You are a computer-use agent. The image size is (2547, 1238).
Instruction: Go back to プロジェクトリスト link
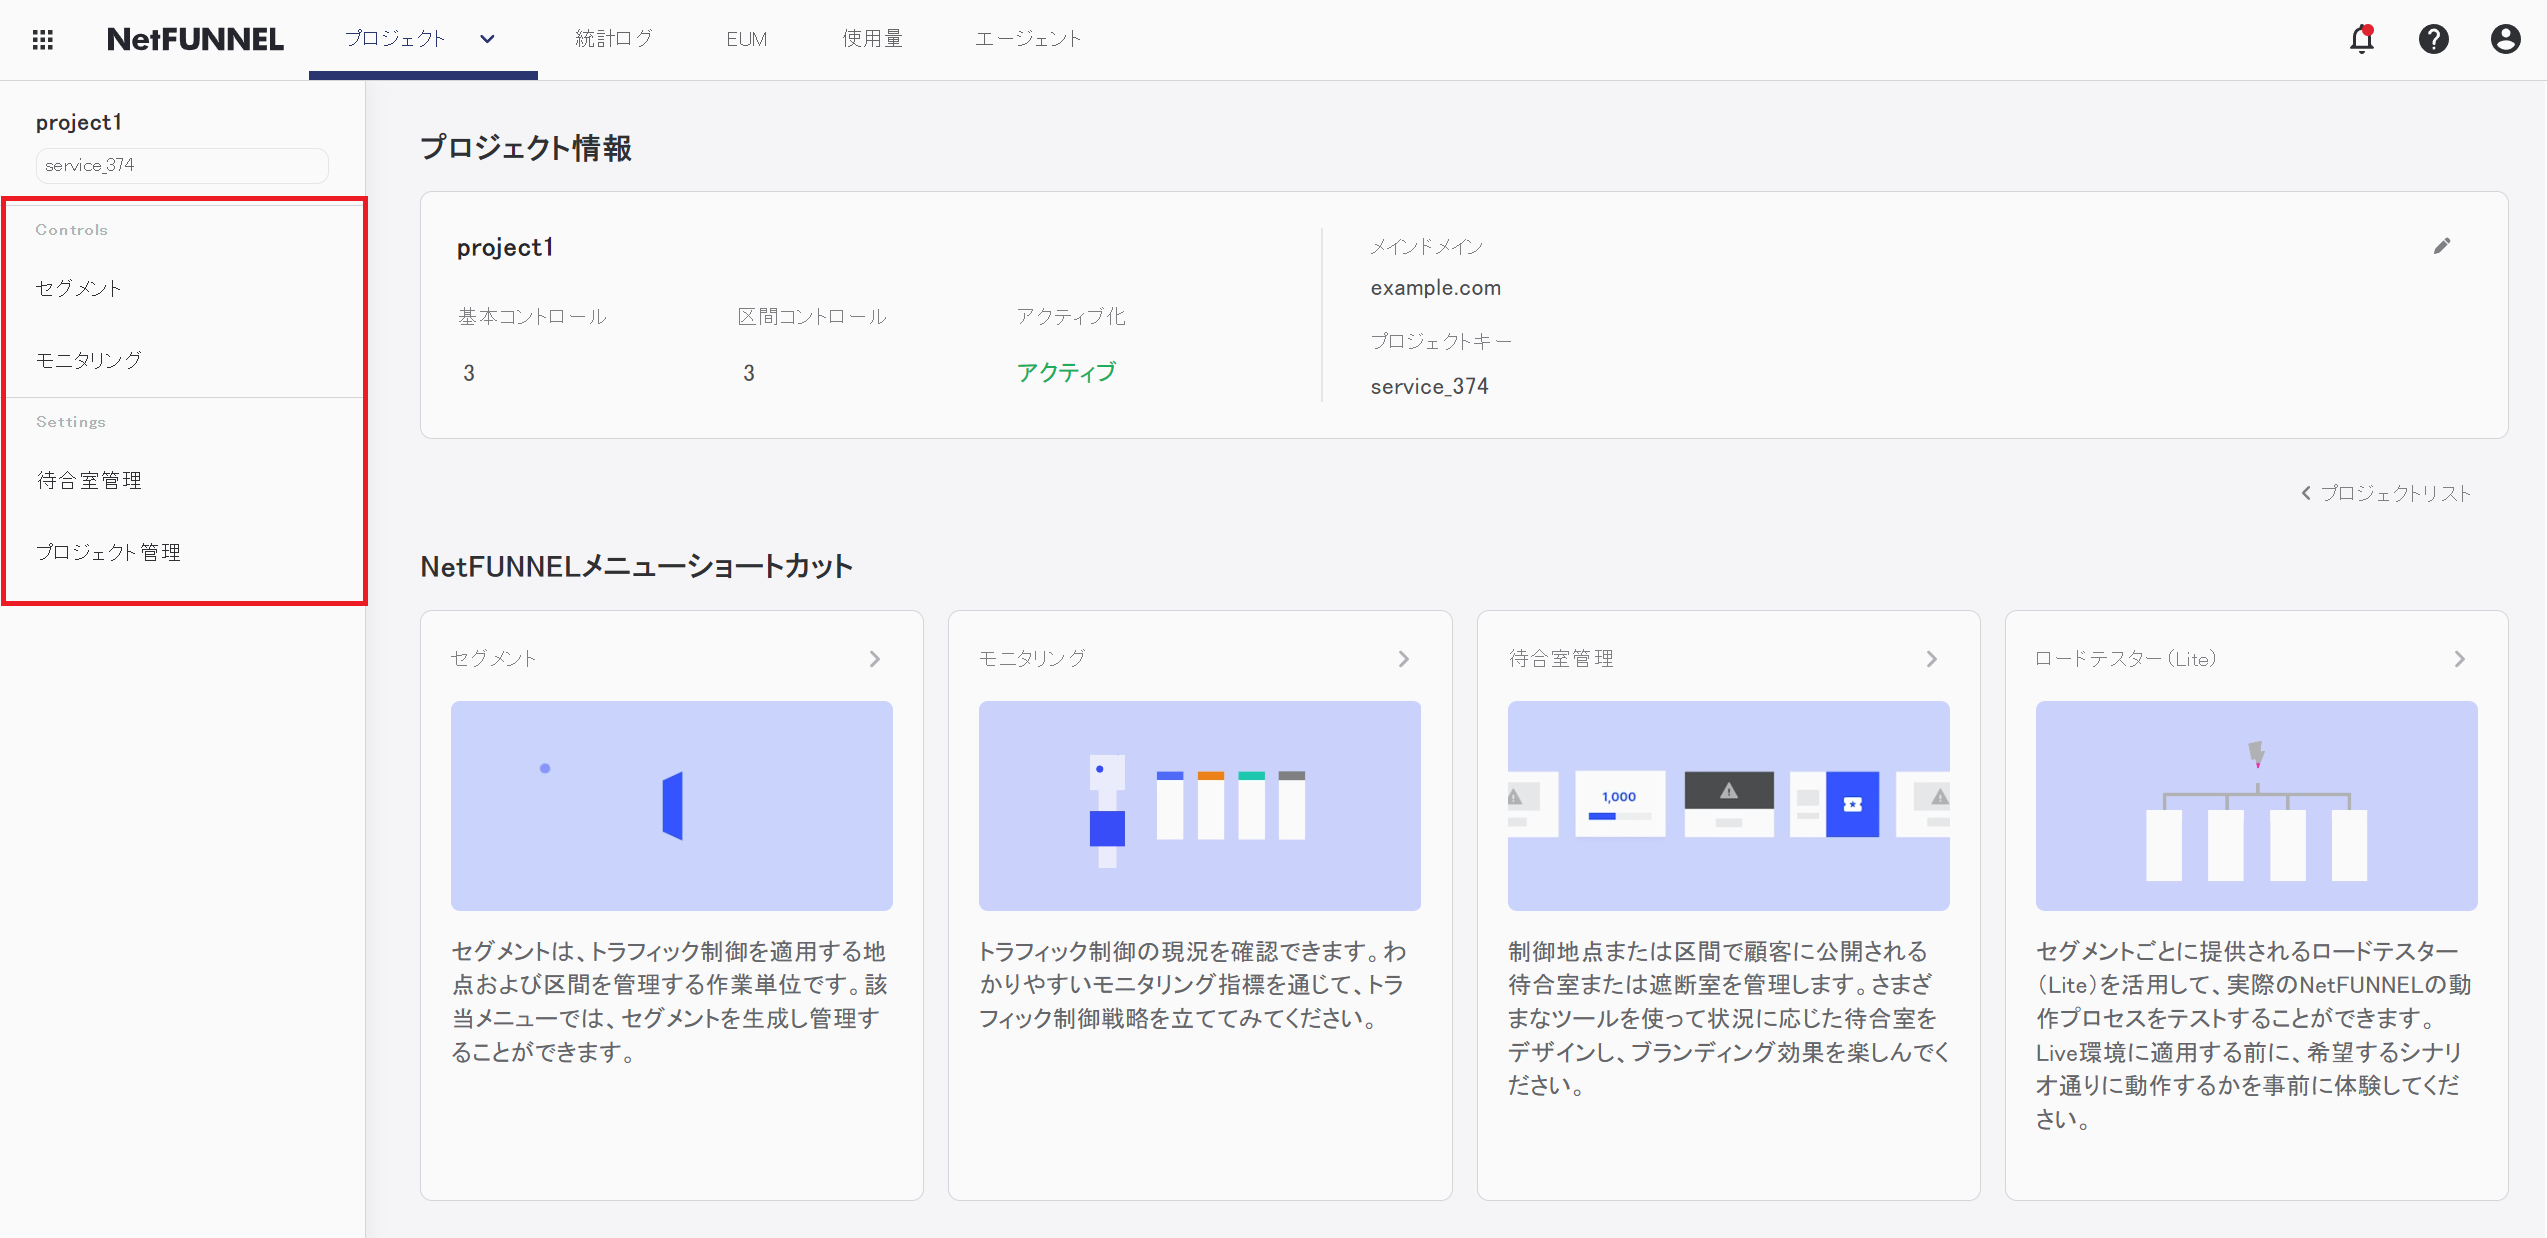tap(2386, 493)
